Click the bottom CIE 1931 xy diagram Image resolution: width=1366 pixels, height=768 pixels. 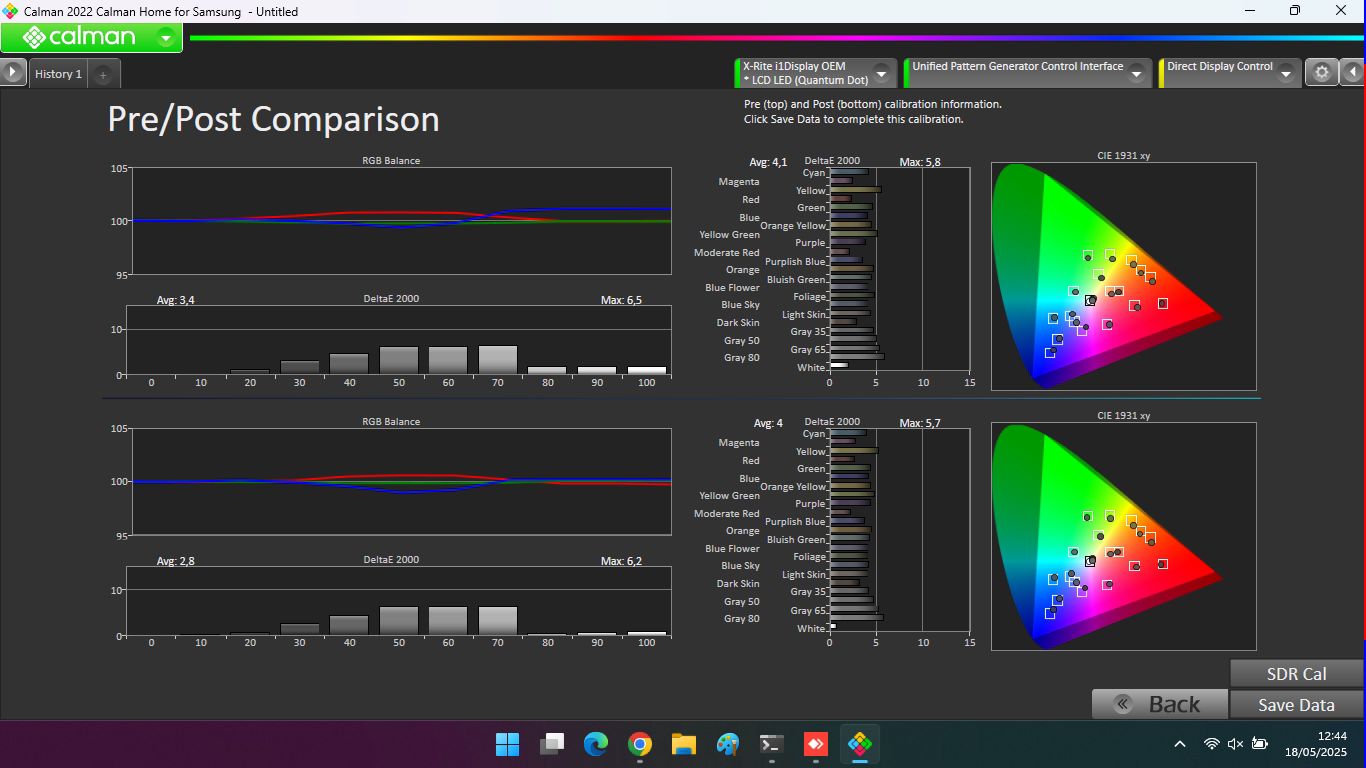click(1123, 536)
